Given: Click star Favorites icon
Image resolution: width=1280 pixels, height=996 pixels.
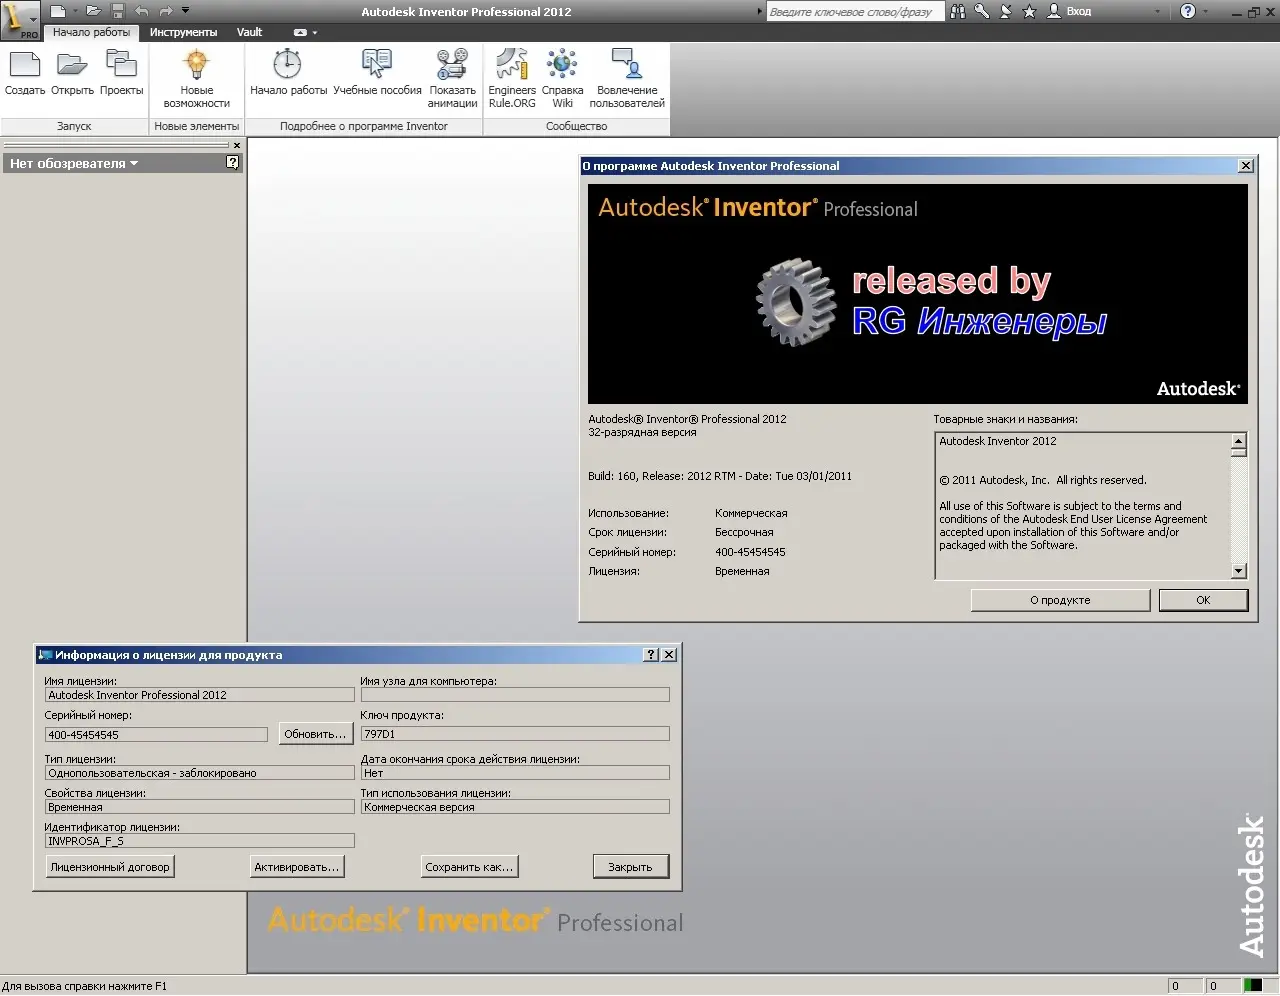Looking at the screenshot, I should coord(1029,12).
